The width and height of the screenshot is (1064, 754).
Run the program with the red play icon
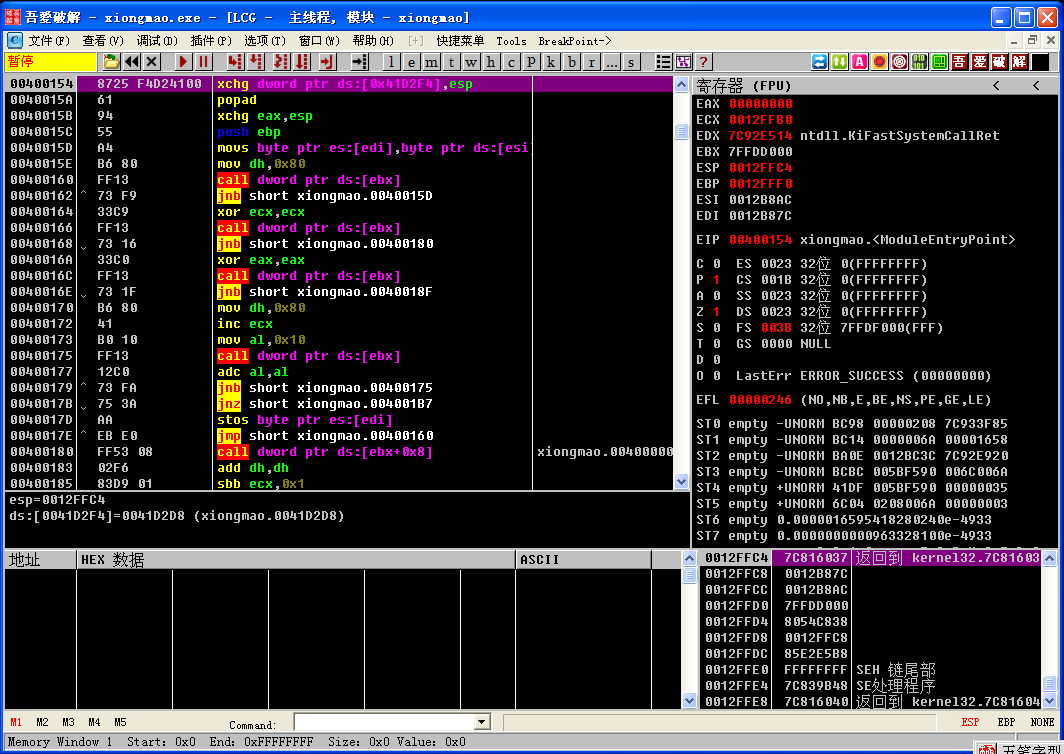click(x=183, y=62)
